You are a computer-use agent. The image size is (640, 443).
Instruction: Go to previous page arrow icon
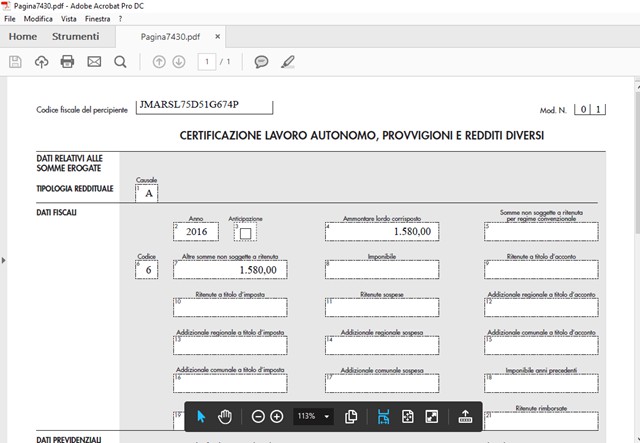[x=159, y=62]
